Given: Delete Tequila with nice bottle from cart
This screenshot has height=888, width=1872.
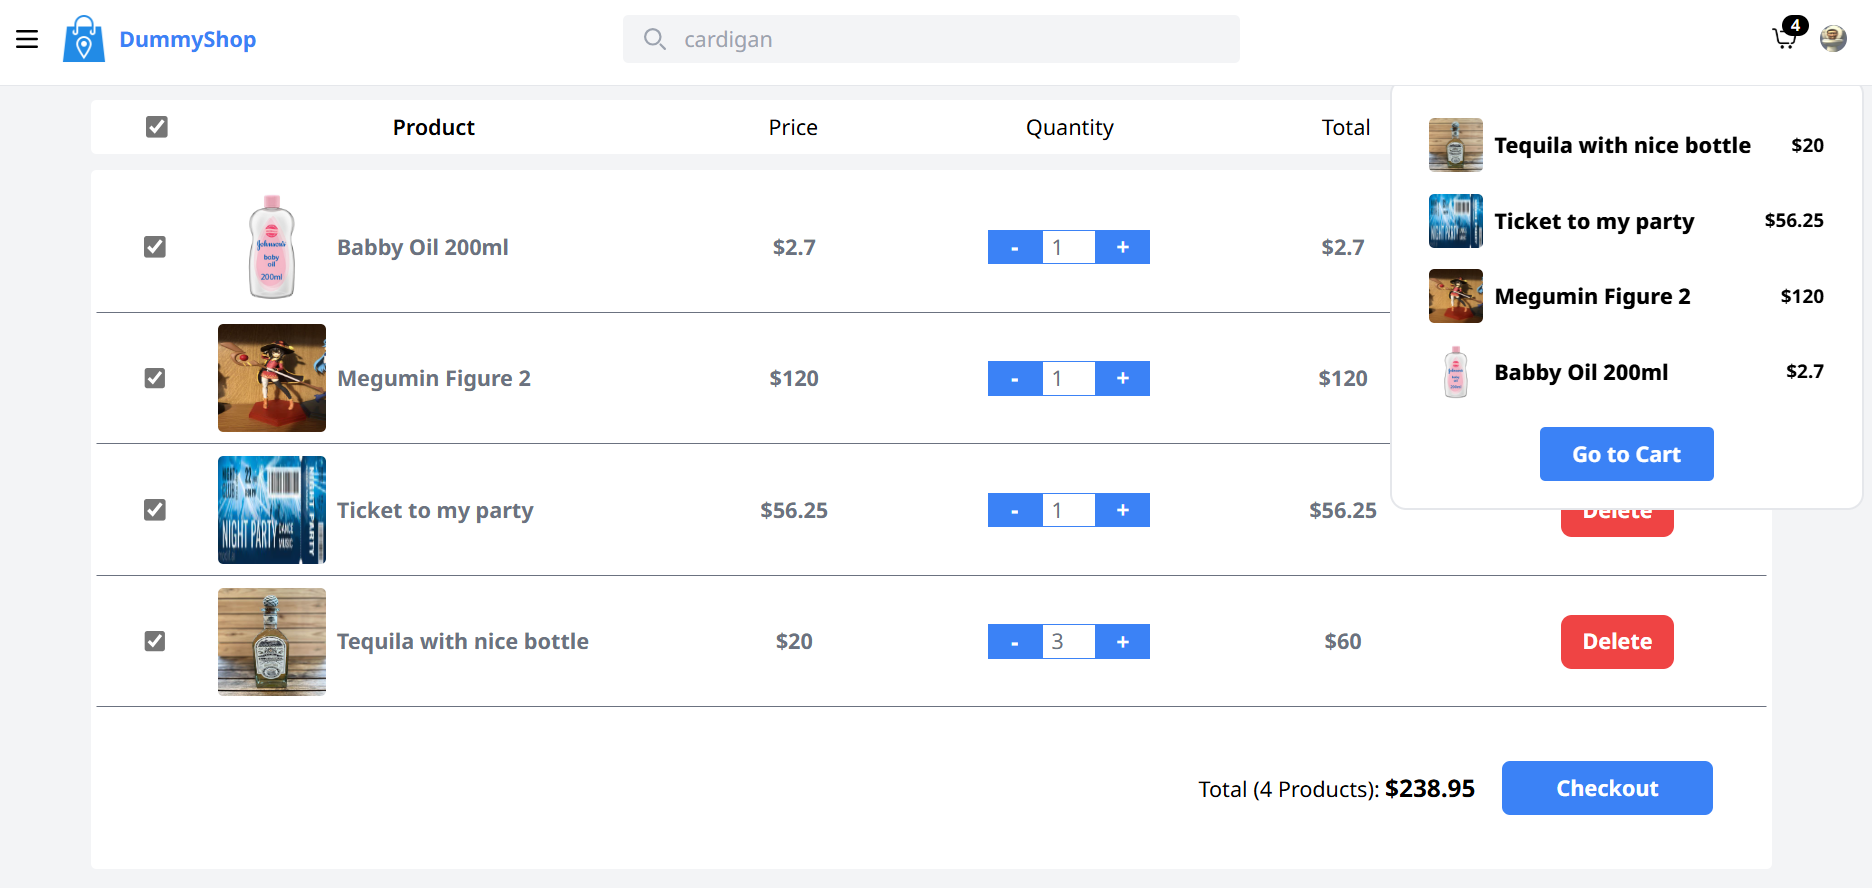Looking at the screenshot, I should coord(1617,641).
